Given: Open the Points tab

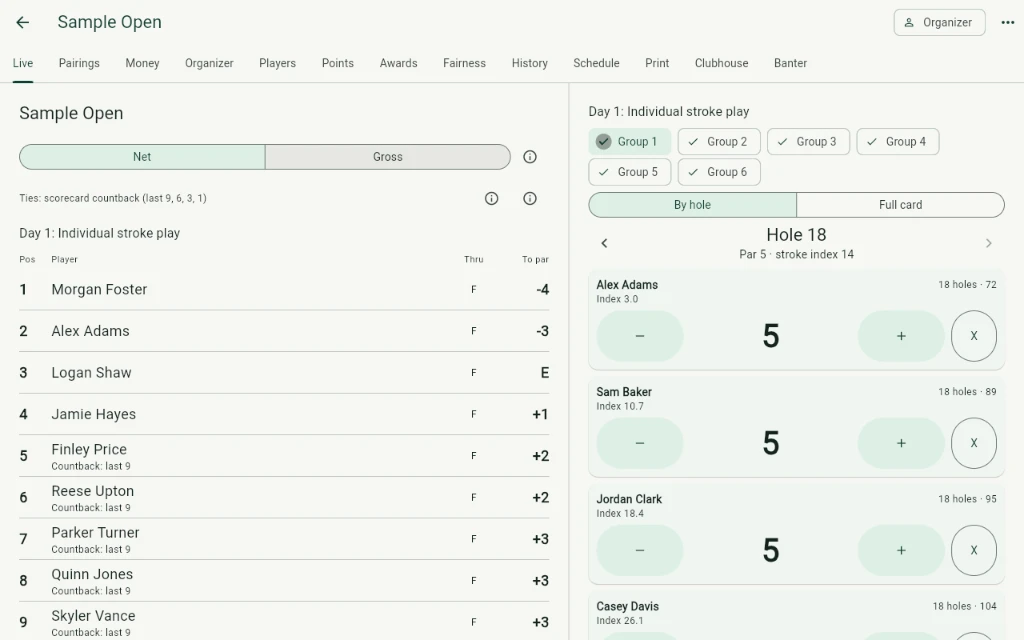Looking at the screenshot, I should 338,63.
